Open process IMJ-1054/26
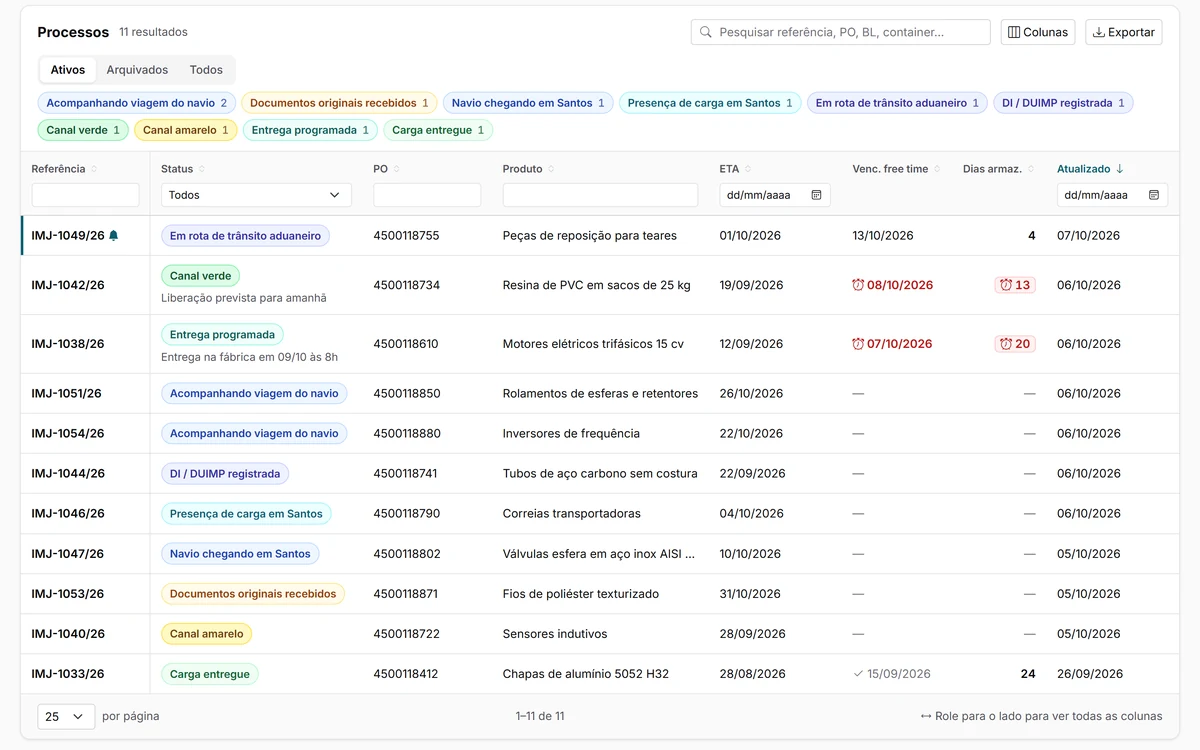 (x=68, y=434)
